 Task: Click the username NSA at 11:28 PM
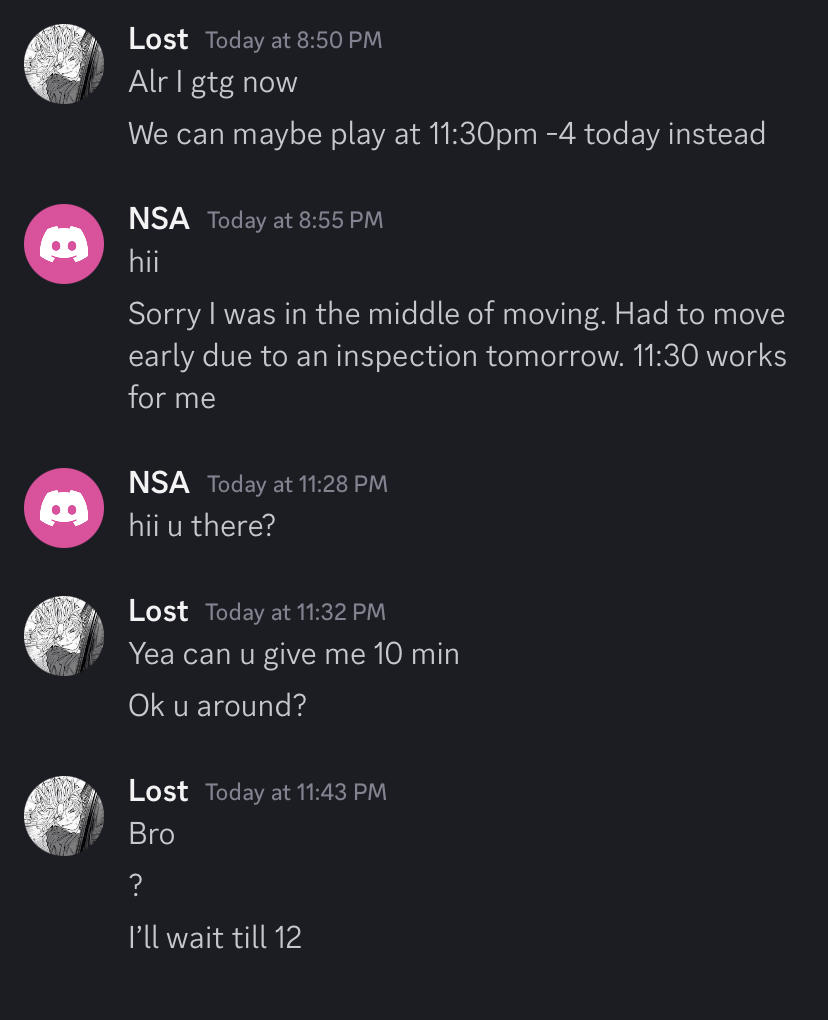tap(159, 483)
